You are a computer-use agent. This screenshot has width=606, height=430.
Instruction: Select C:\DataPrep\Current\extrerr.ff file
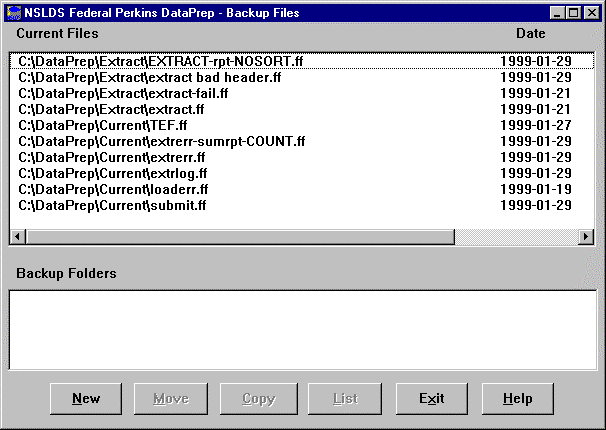302,157
